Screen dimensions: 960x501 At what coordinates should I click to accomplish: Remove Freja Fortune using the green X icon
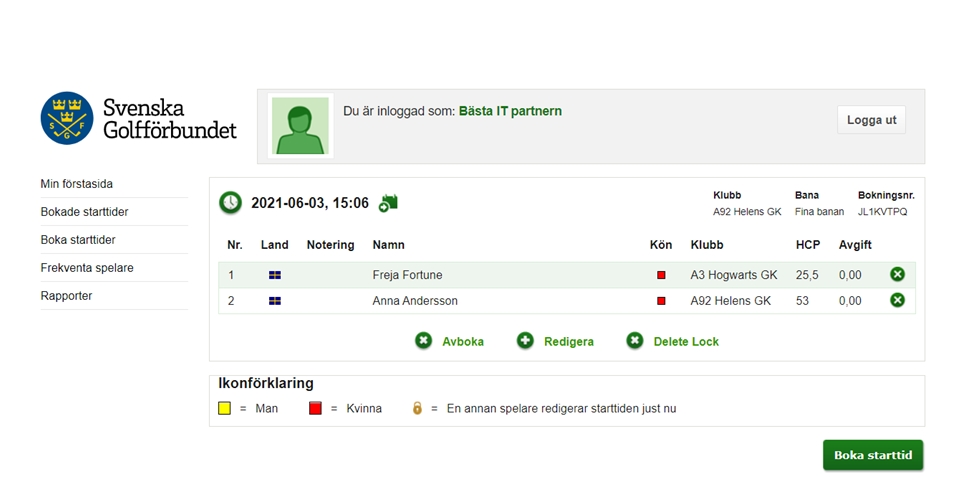898,274
